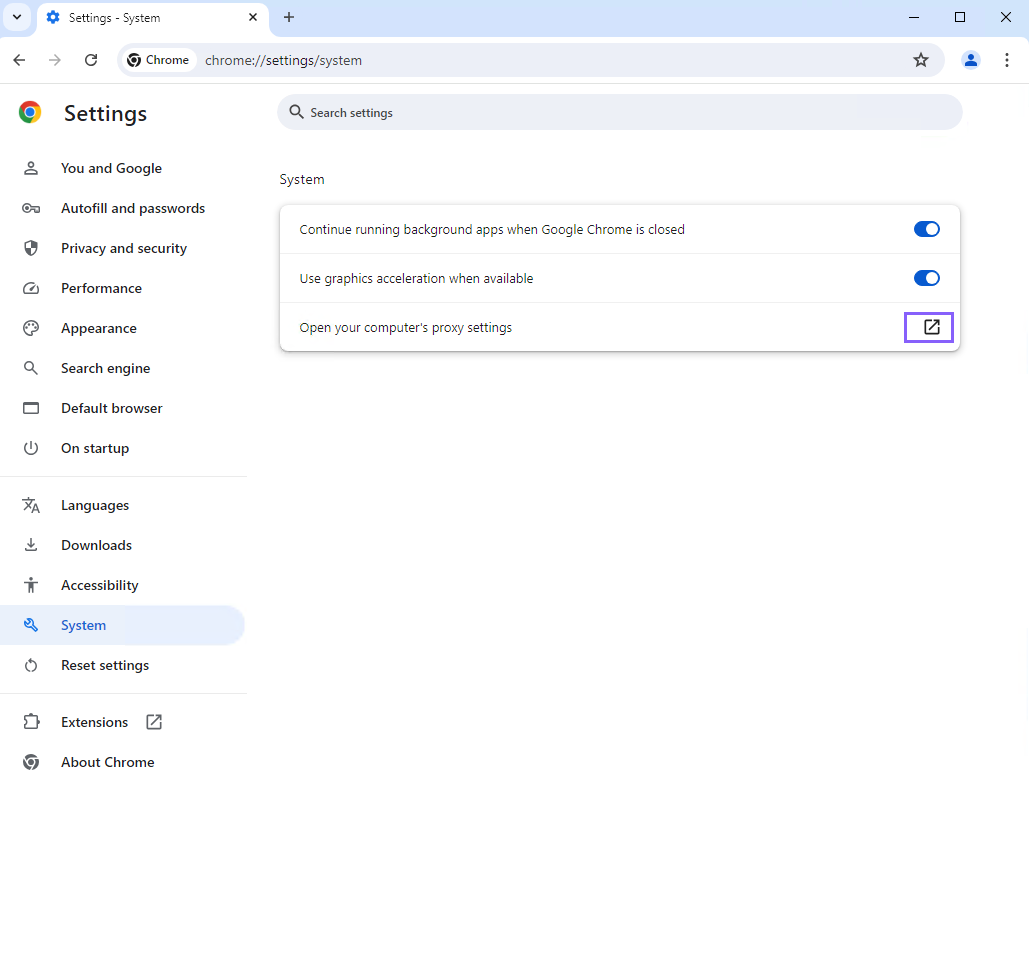Click the Downloads arrow icon
The width and height of the screenshot is (1029, 968).
[31, 545]
